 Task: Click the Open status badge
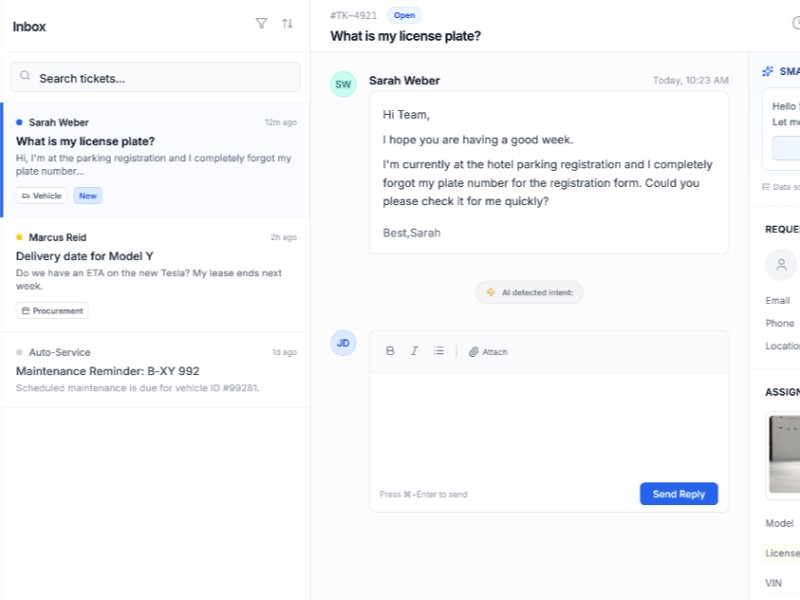(404, 15)
